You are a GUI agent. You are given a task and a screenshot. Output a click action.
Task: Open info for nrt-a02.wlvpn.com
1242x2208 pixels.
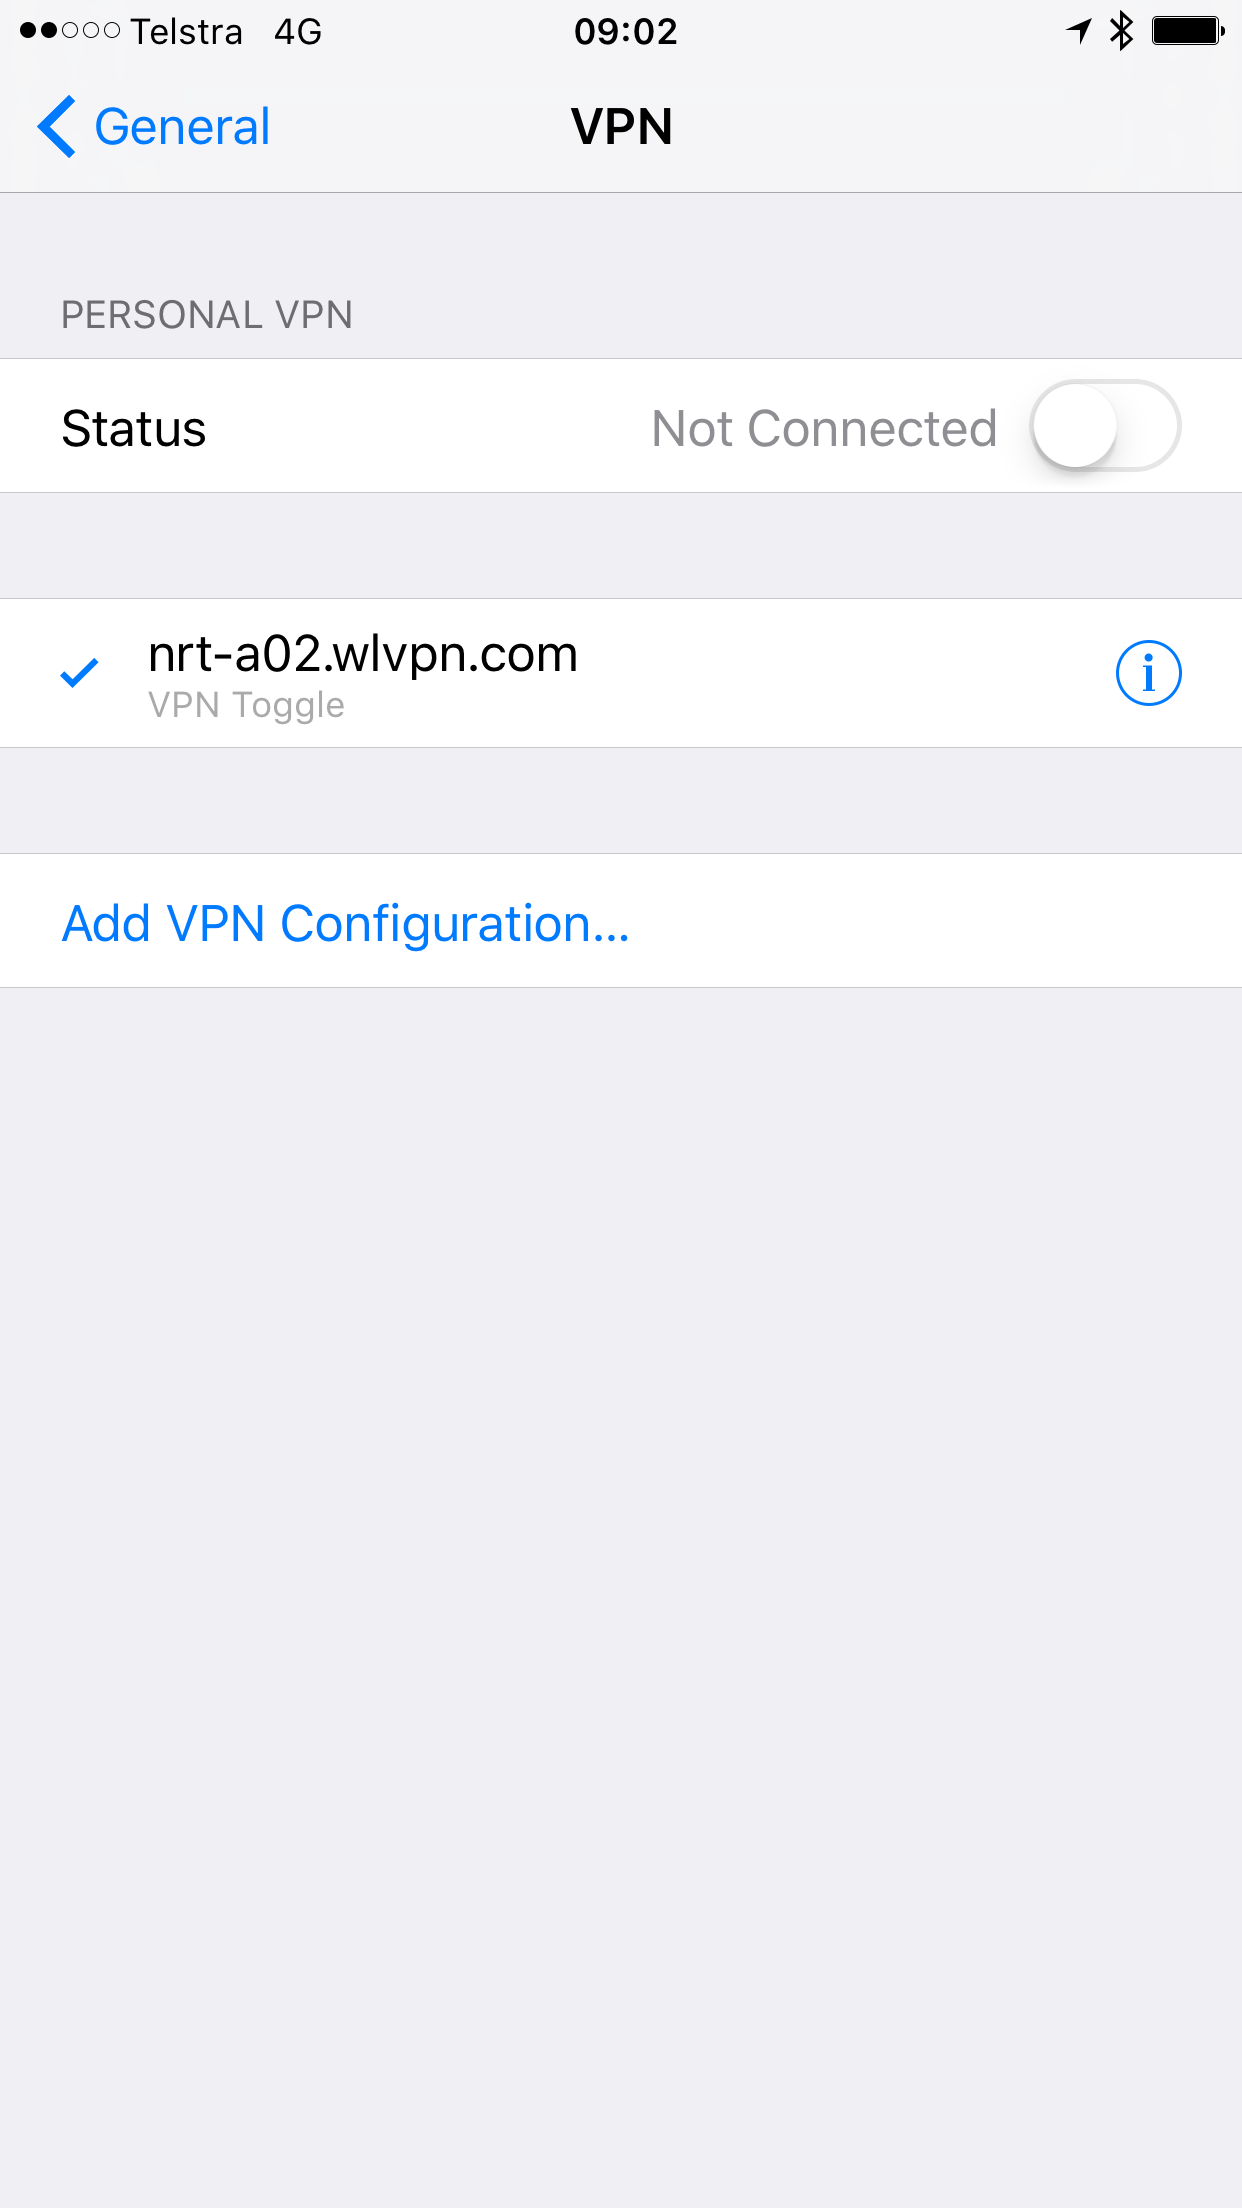(x=1148, y=673)
